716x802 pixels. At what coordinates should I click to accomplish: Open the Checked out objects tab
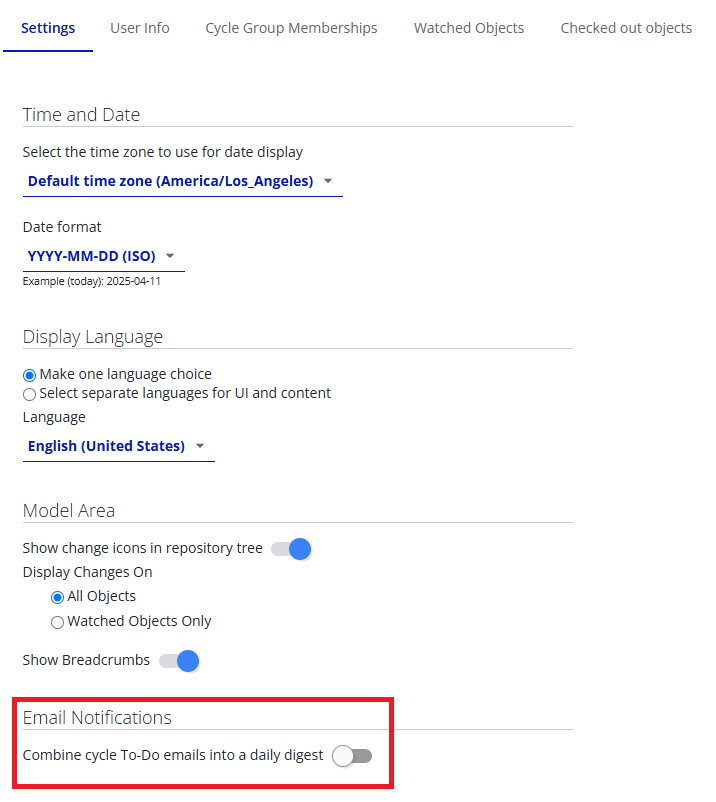626,28
